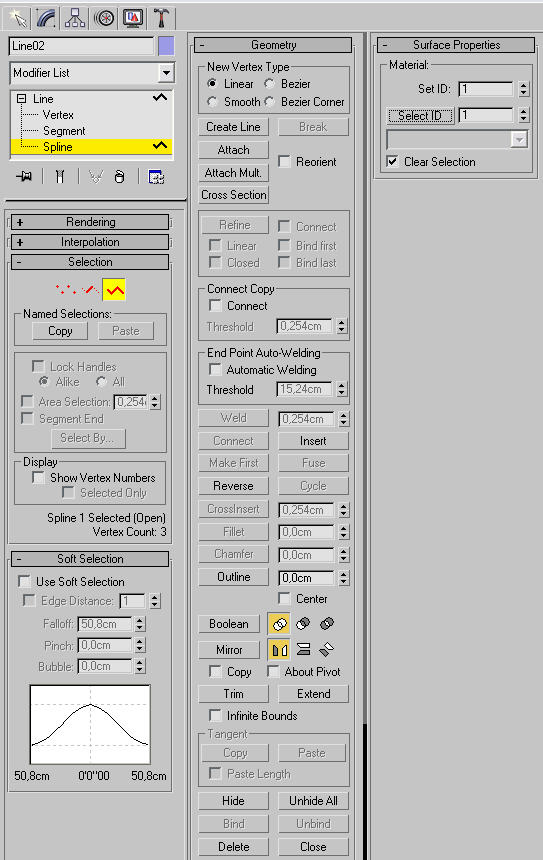This screenshot has width=543, height=860.
Task: Click the Mirror button
Action: (229, 650)
